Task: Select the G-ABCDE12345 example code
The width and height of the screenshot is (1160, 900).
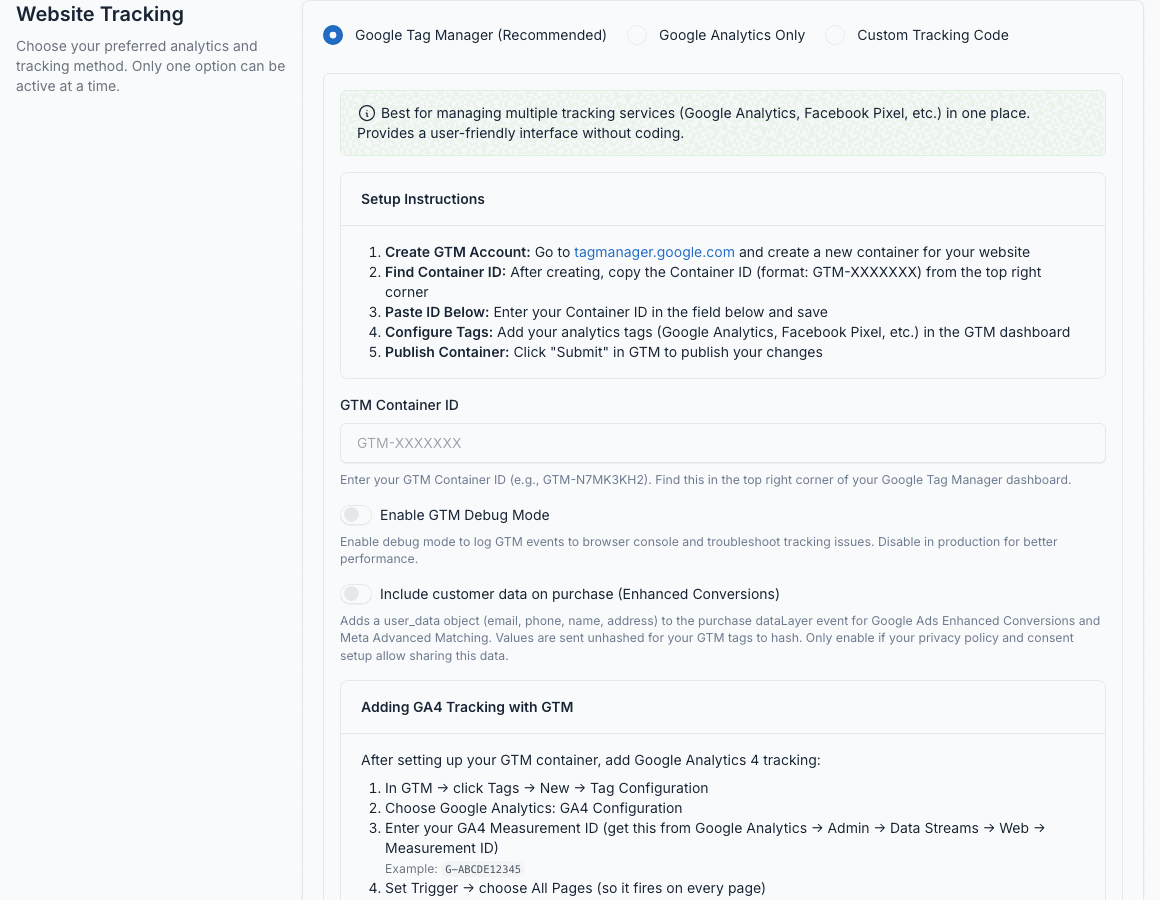Action: tap(483, 869)
